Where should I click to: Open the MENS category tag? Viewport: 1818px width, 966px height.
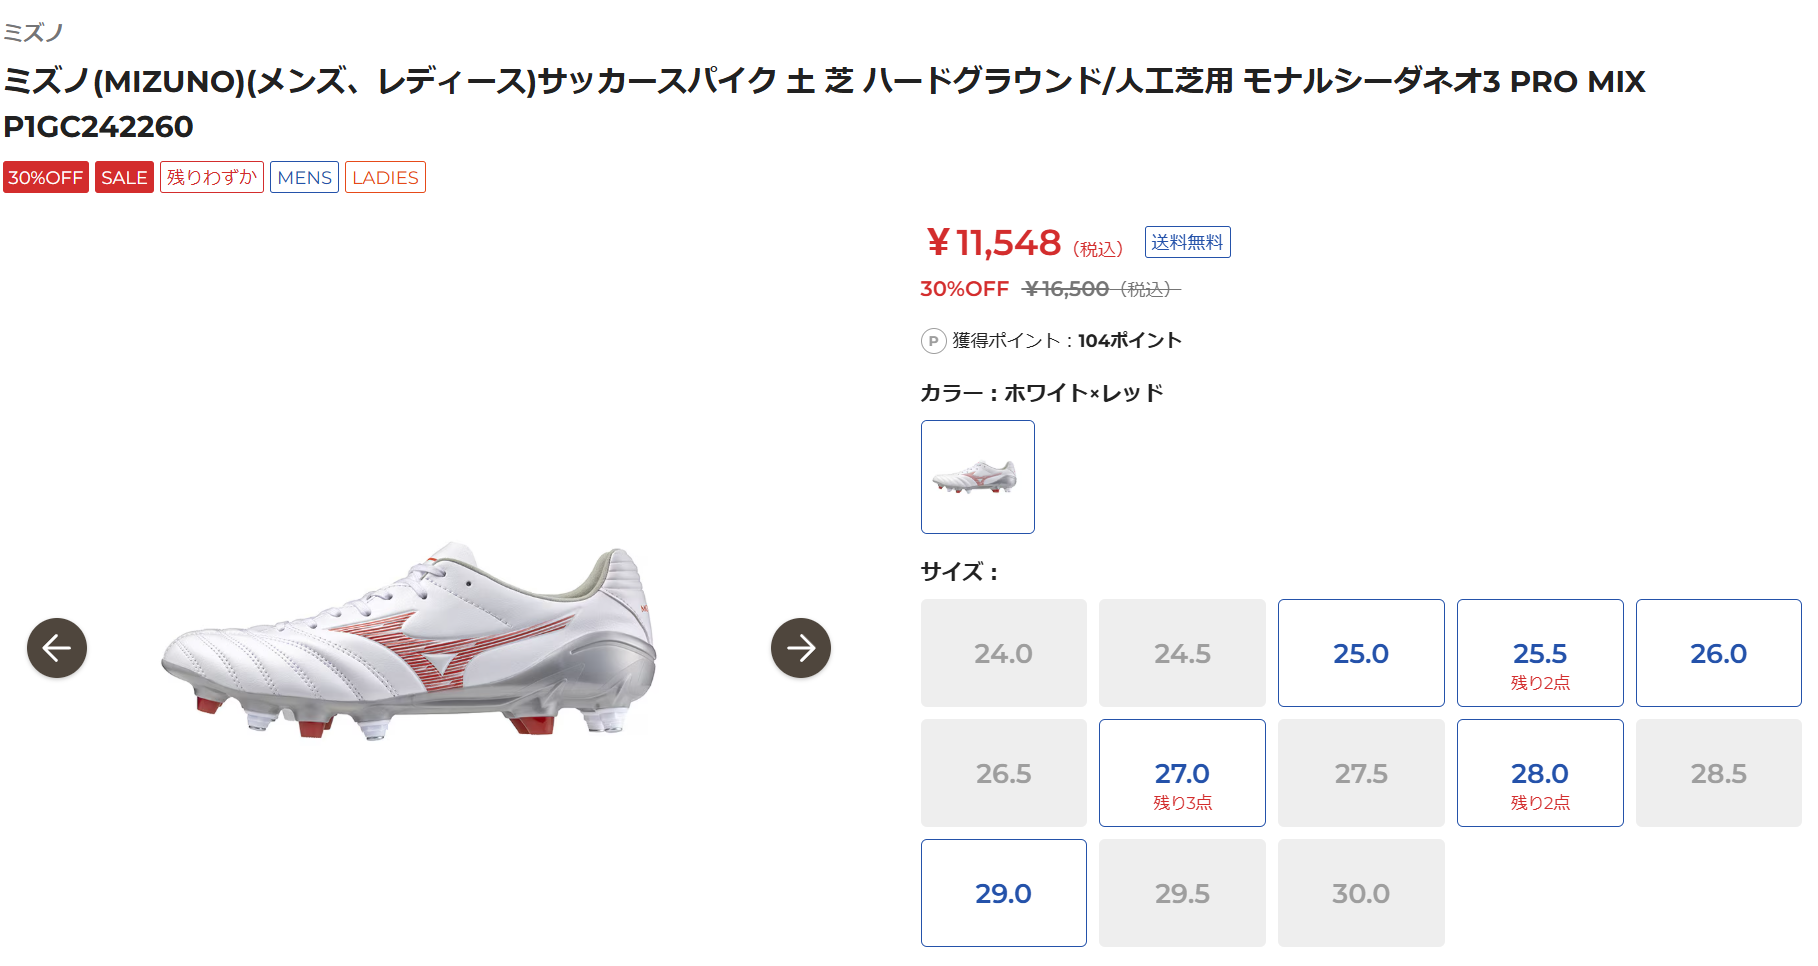pos(304,177)
